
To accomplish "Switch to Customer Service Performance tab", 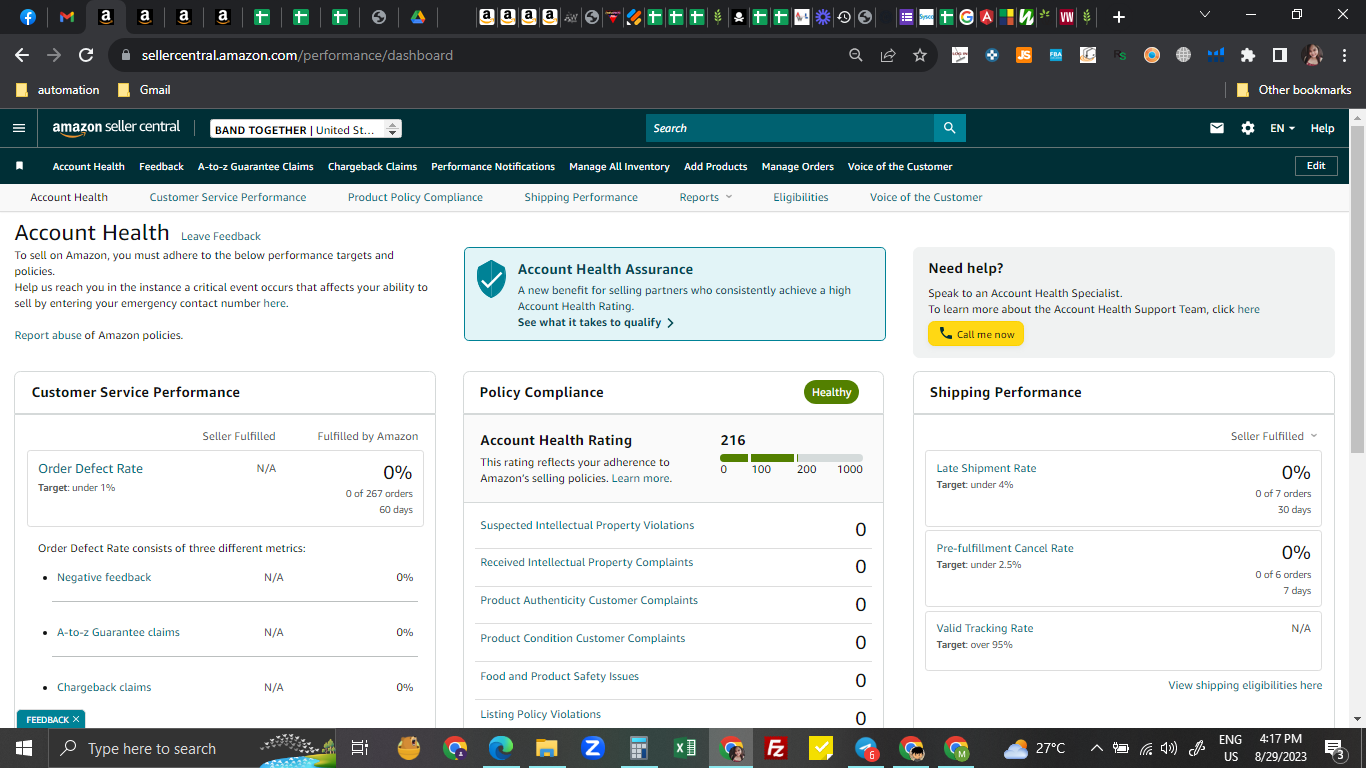I will (x=228, y=197).
